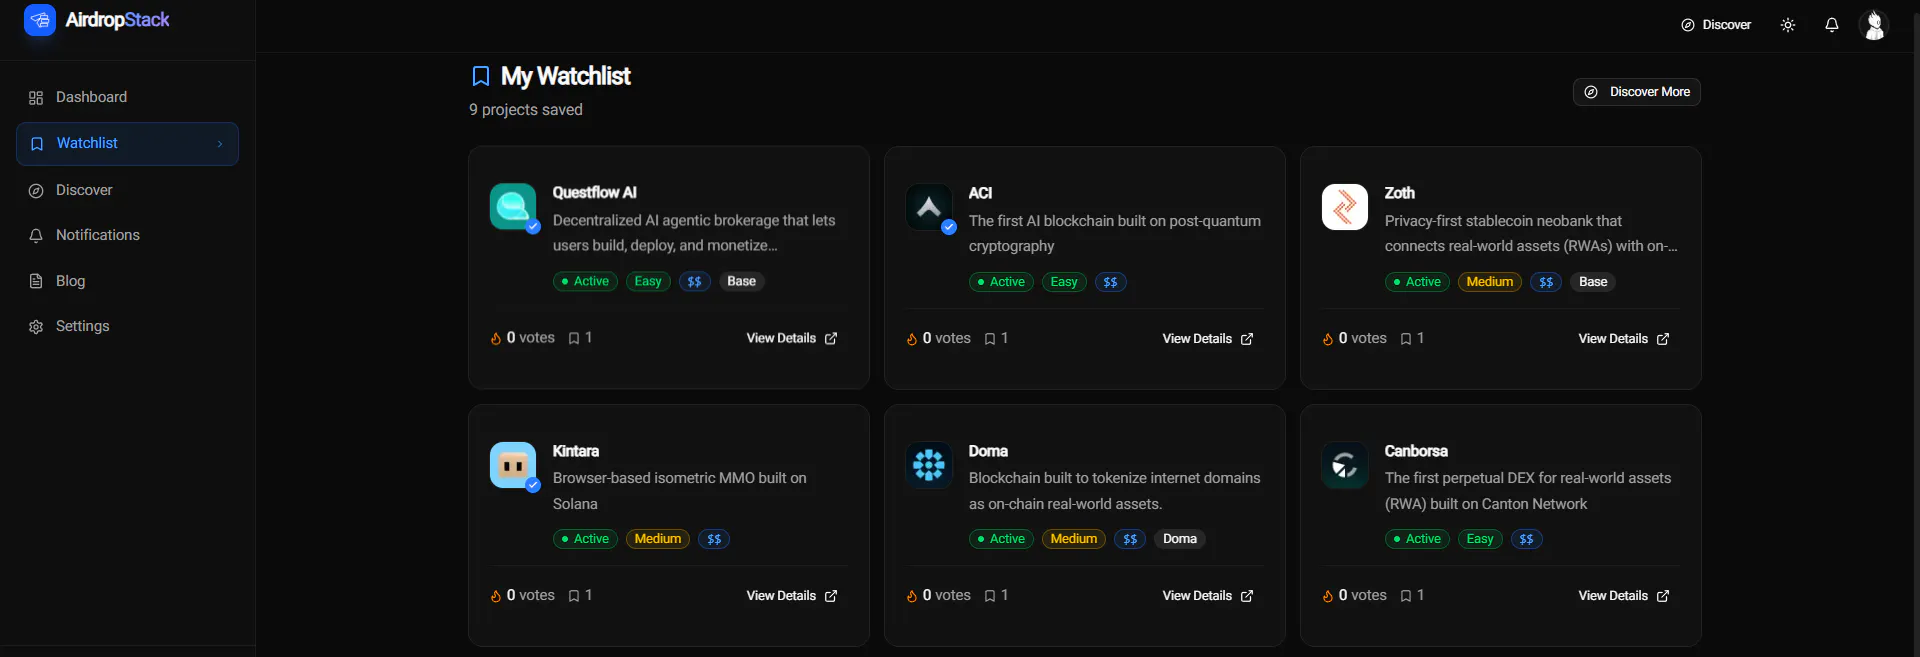Image resolution: width=1920 pixels, height=657 pixels.
Task: Upvote Zoth with the flame icon
Action: tap(1328, 339)
